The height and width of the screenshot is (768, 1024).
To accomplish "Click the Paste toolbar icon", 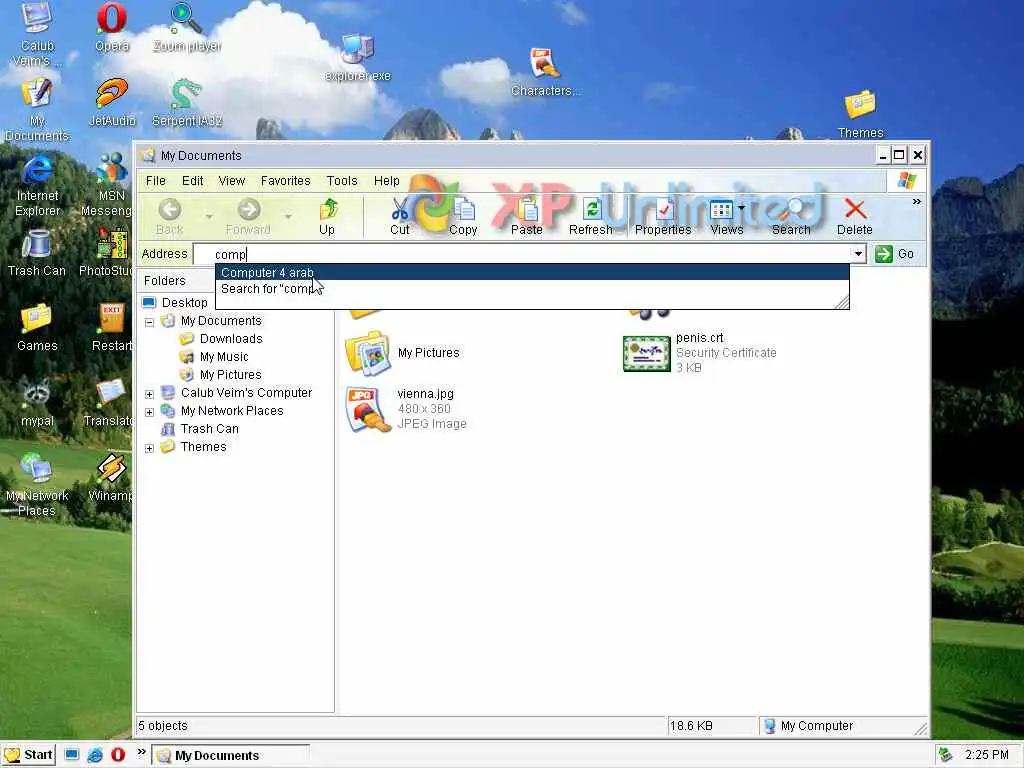I will pyautogui.click(x=526, y=210).
